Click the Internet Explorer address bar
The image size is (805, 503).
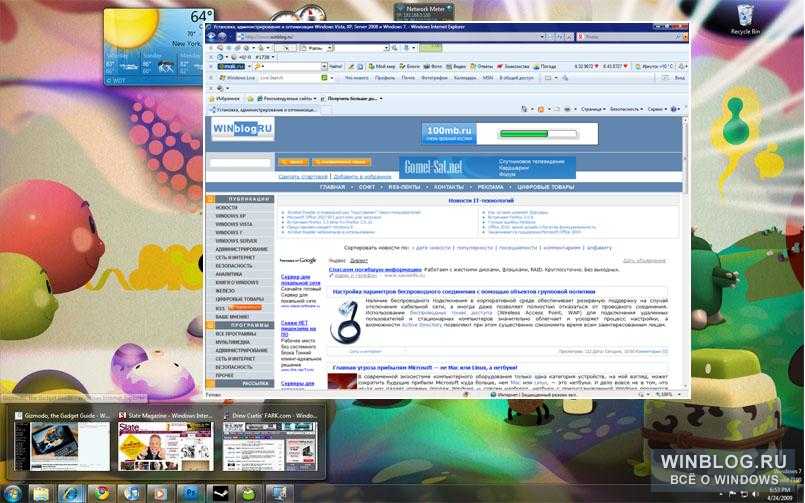pos(390,37)
